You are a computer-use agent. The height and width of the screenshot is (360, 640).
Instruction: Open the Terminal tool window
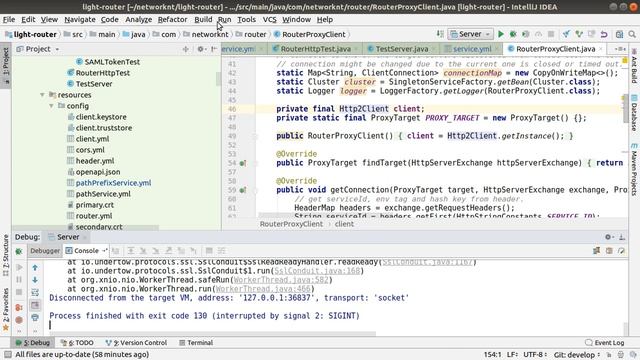(196, 343)
